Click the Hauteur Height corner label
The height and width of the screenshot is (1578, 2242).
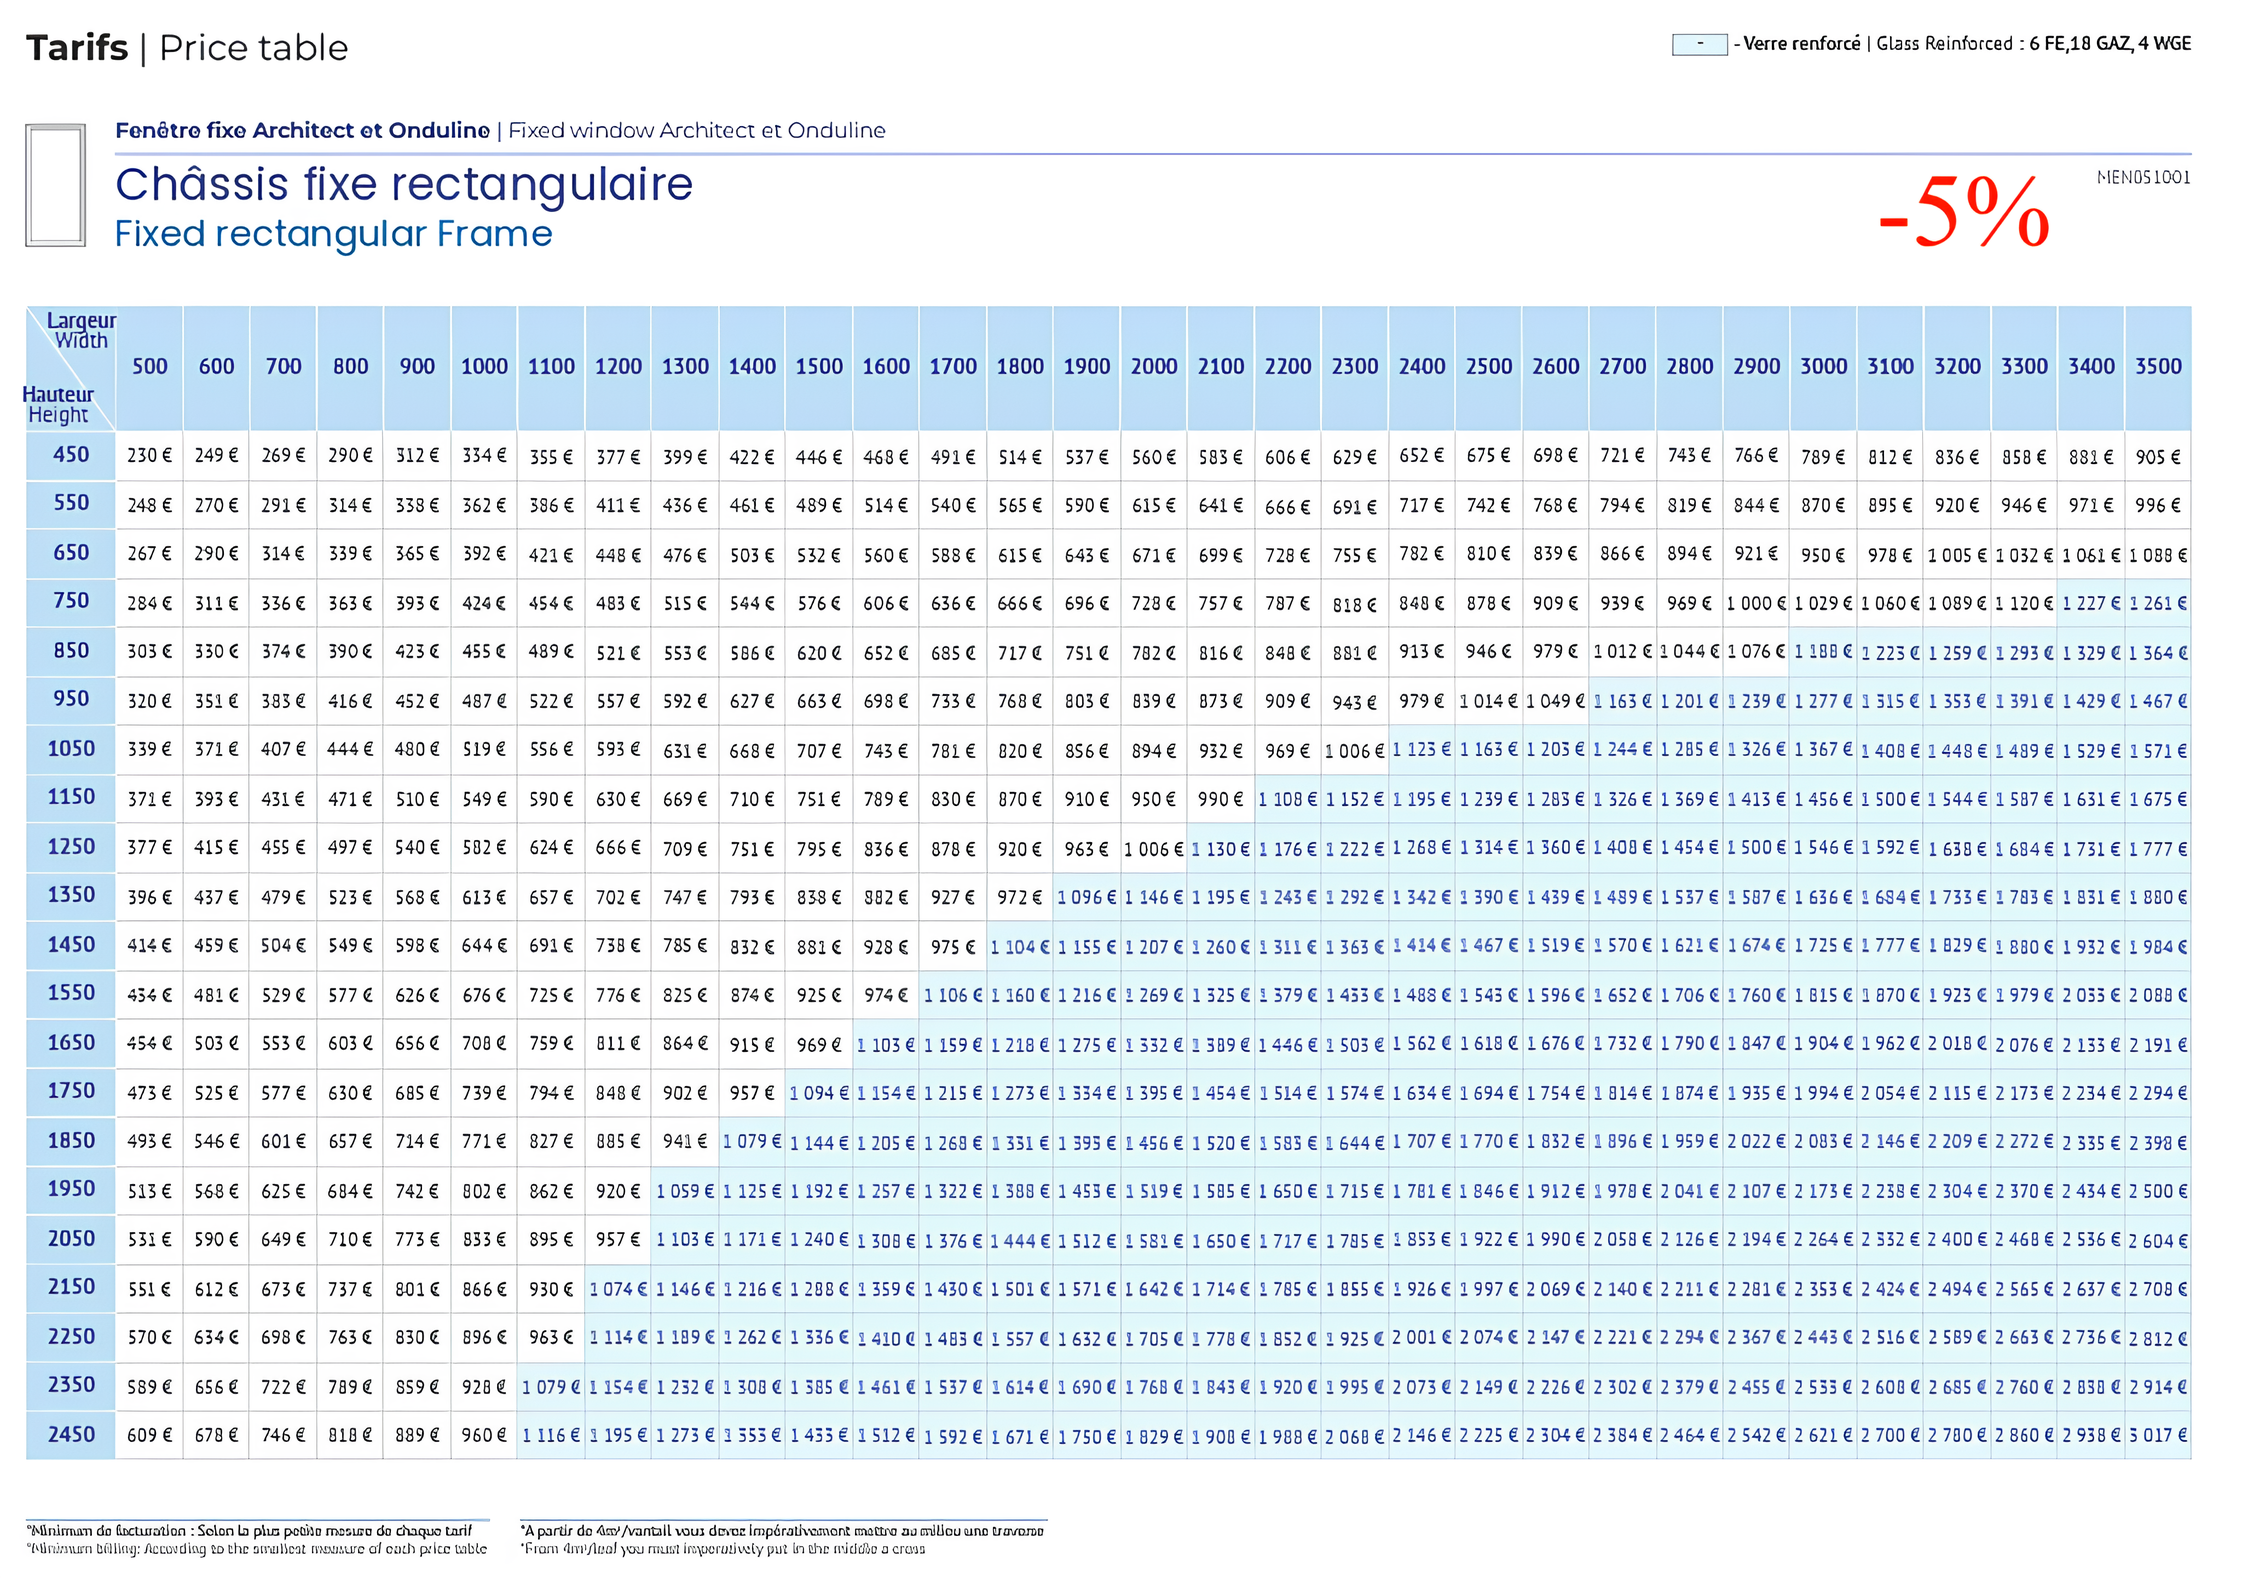click(x=58, y=405)
